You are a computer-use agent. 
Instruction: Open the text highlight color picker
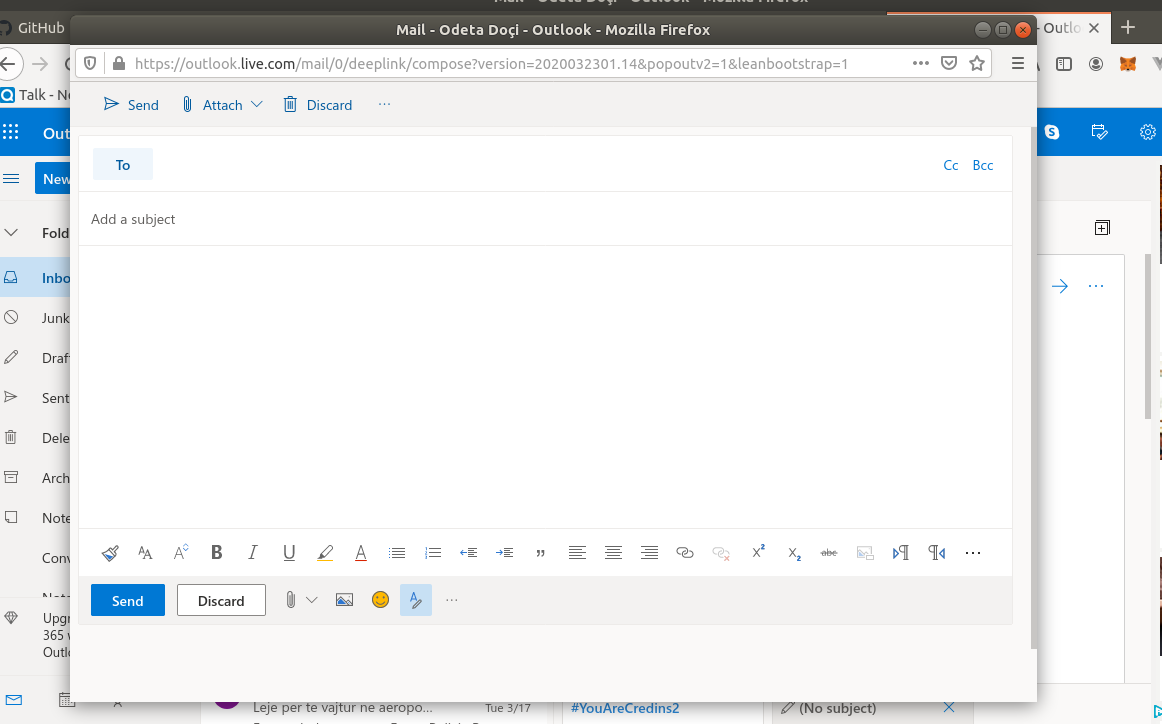pyautogui.click(x=325, y=553)
